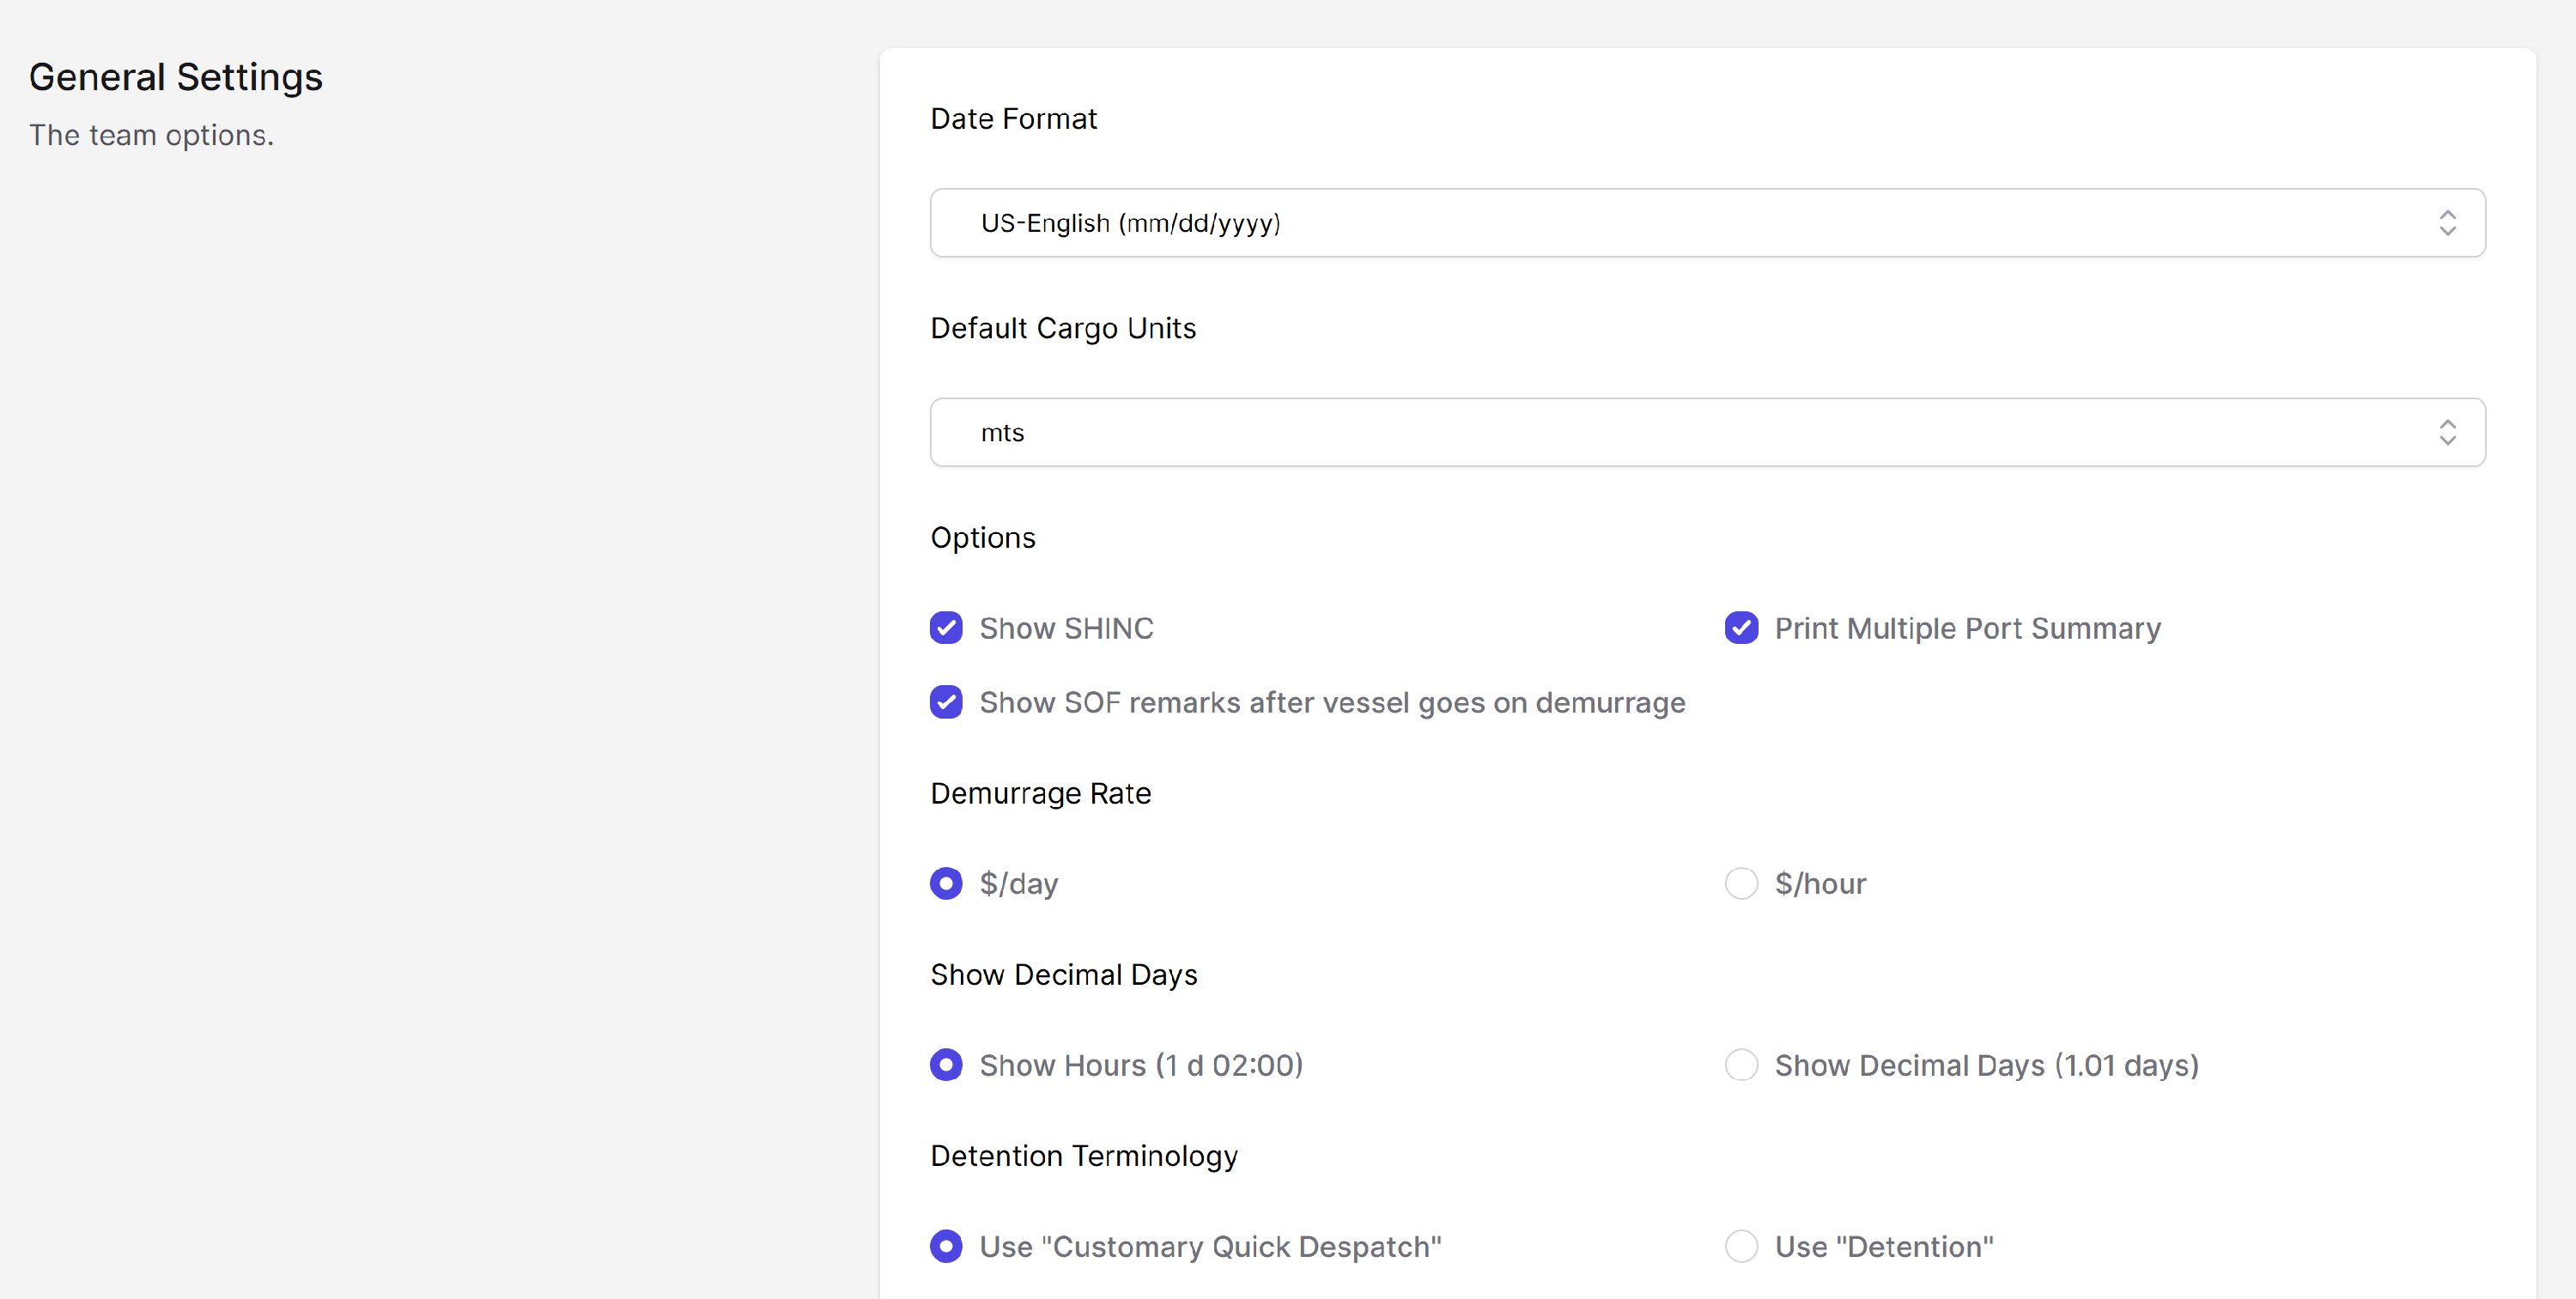Click the Print Multiple Port Summary label
The width and height of the screenshot is (2576, 1299).
pyautogui.click(x=1967, y=628)
